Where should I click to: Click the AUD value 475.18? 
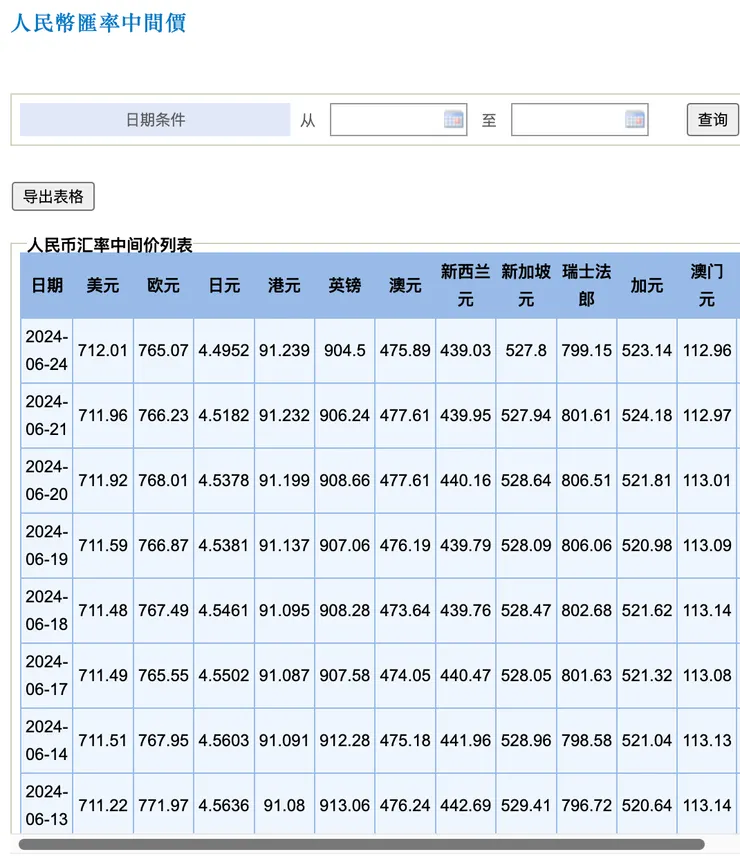(x=405, y=740)
